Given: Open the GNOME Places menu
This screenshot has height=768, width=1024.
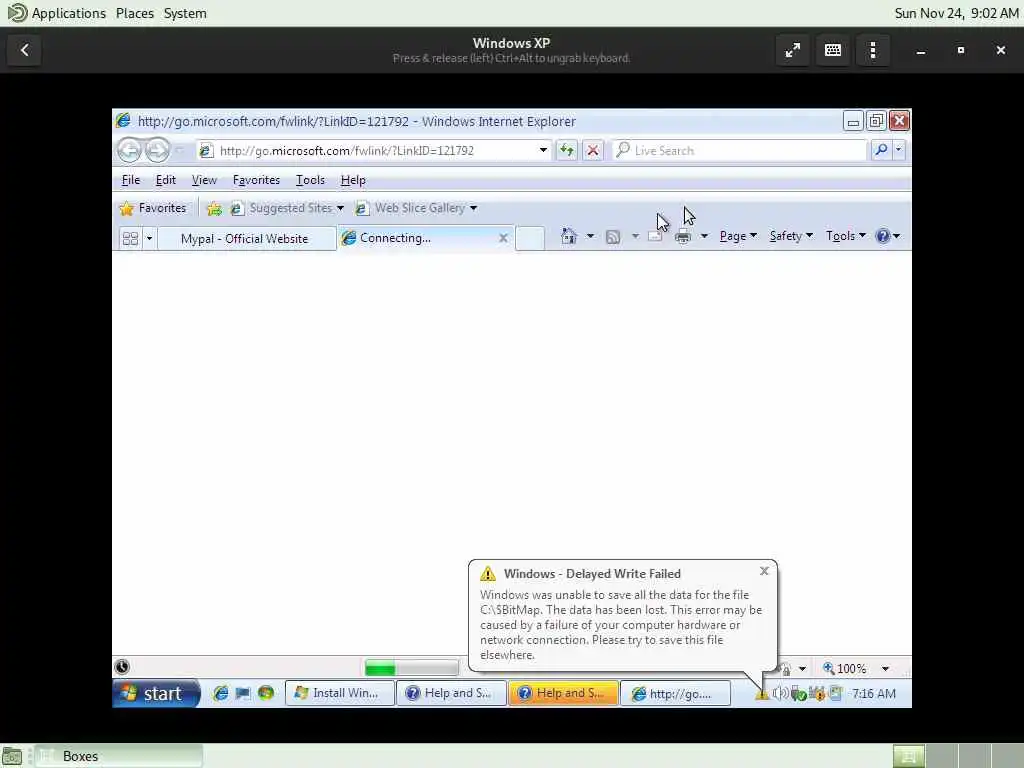Looking at the screenshot, I should (x=135, y=13).
